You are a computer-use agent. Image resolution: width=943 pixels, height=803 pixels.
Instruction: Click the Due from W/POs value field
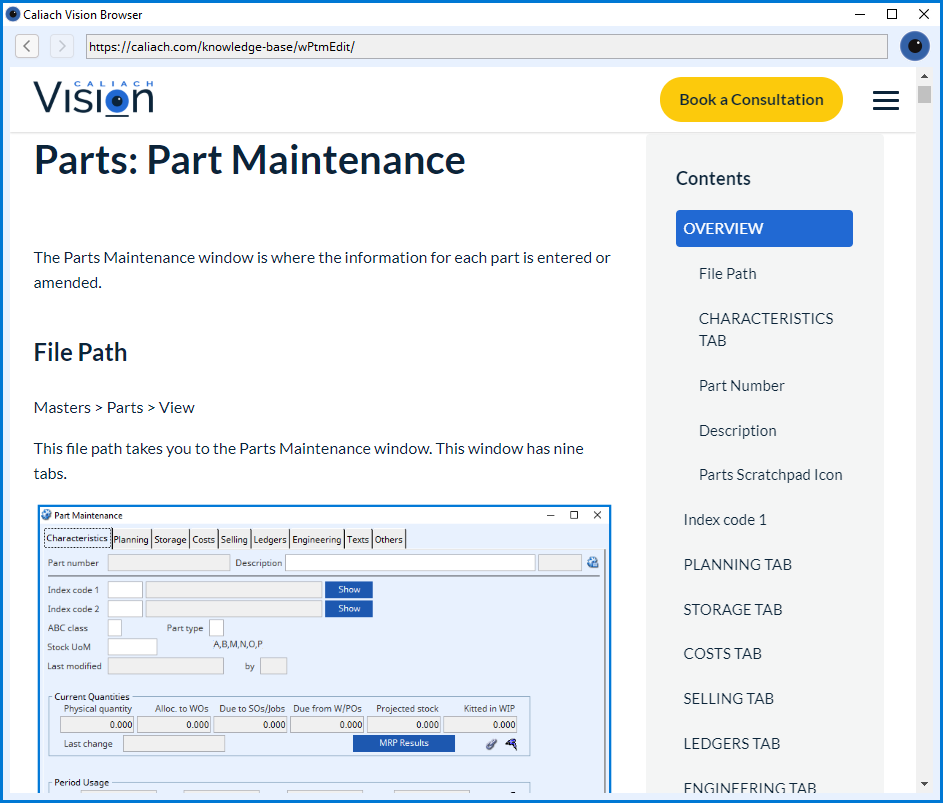point(327,725)
